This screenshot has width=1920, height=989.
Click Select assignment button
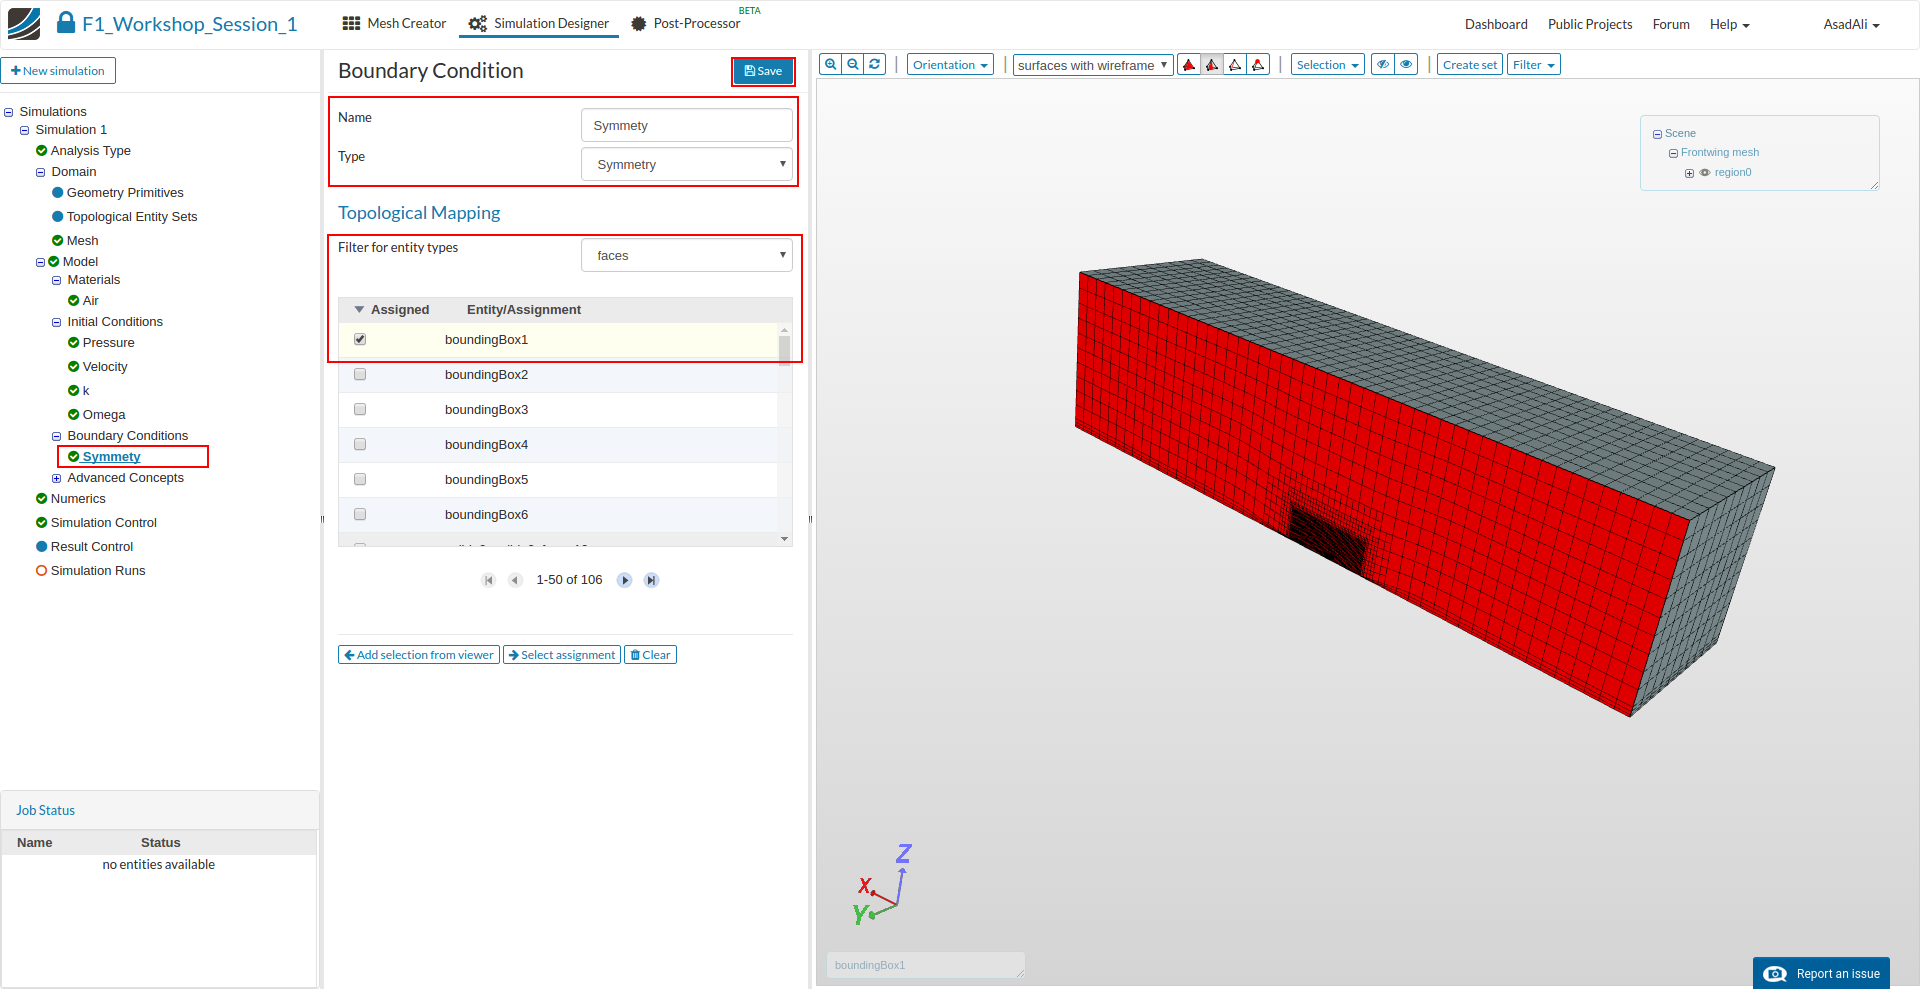point(562,655)
